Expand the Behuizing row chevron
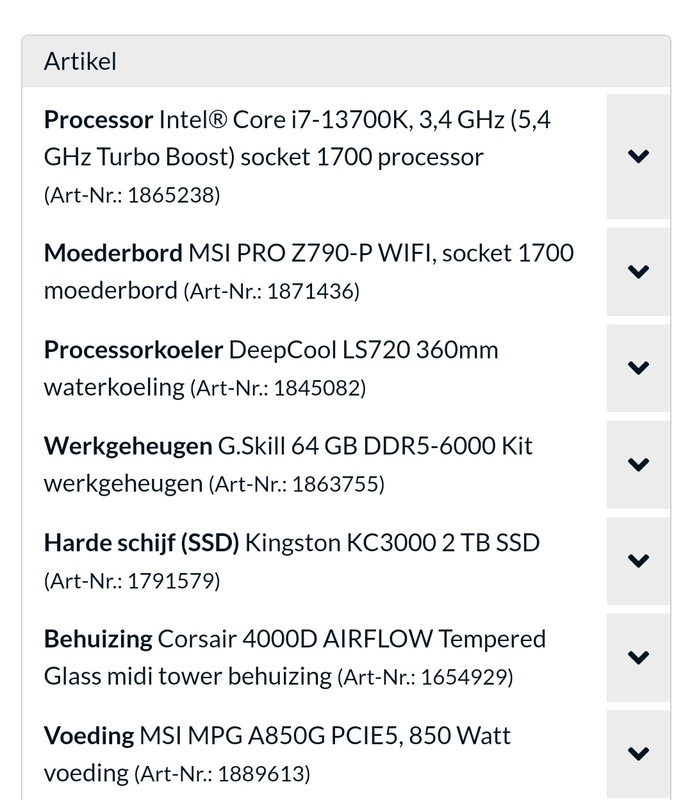692x800 pixels. click(x=638, y=657)
